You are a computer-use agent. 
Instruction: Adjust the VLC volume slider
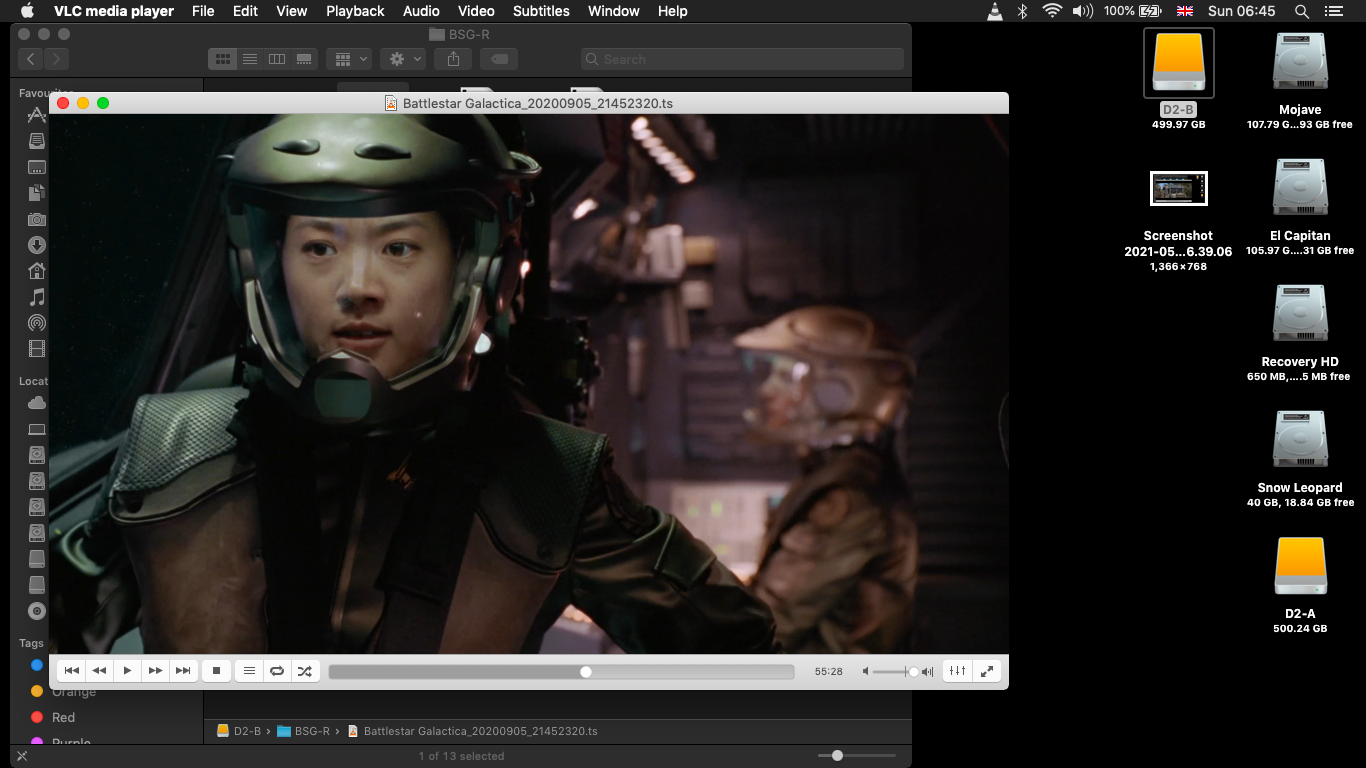895,672
